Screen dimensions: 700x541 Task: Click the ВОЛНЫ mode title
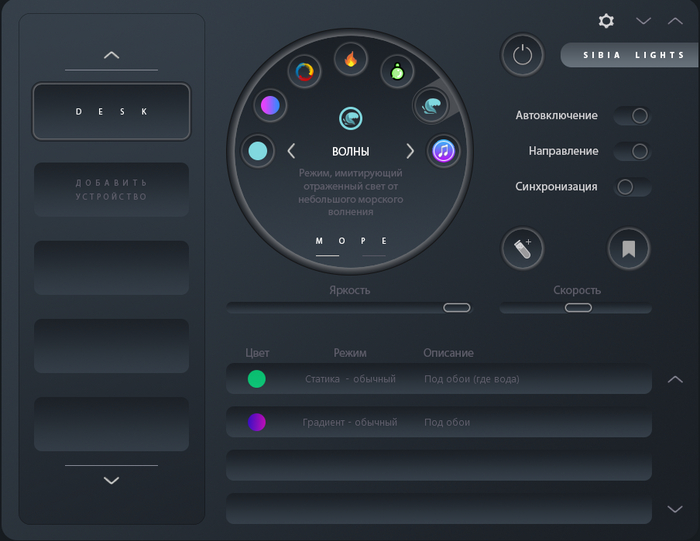click(x=350, y=151)
